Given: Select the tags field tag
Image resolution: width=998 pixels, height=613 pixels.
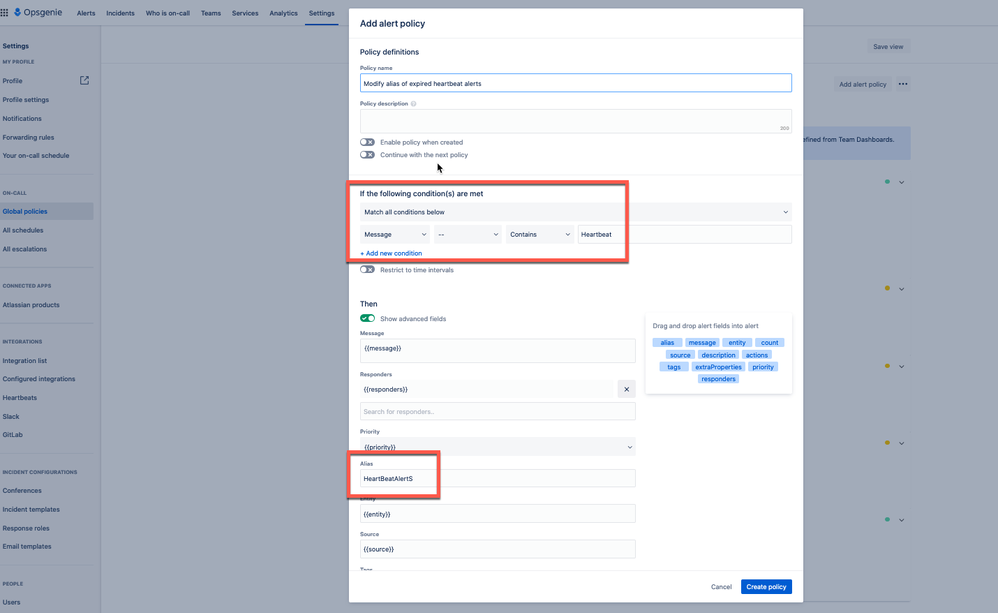Looking at the screenshot, I should pos(674,367).
